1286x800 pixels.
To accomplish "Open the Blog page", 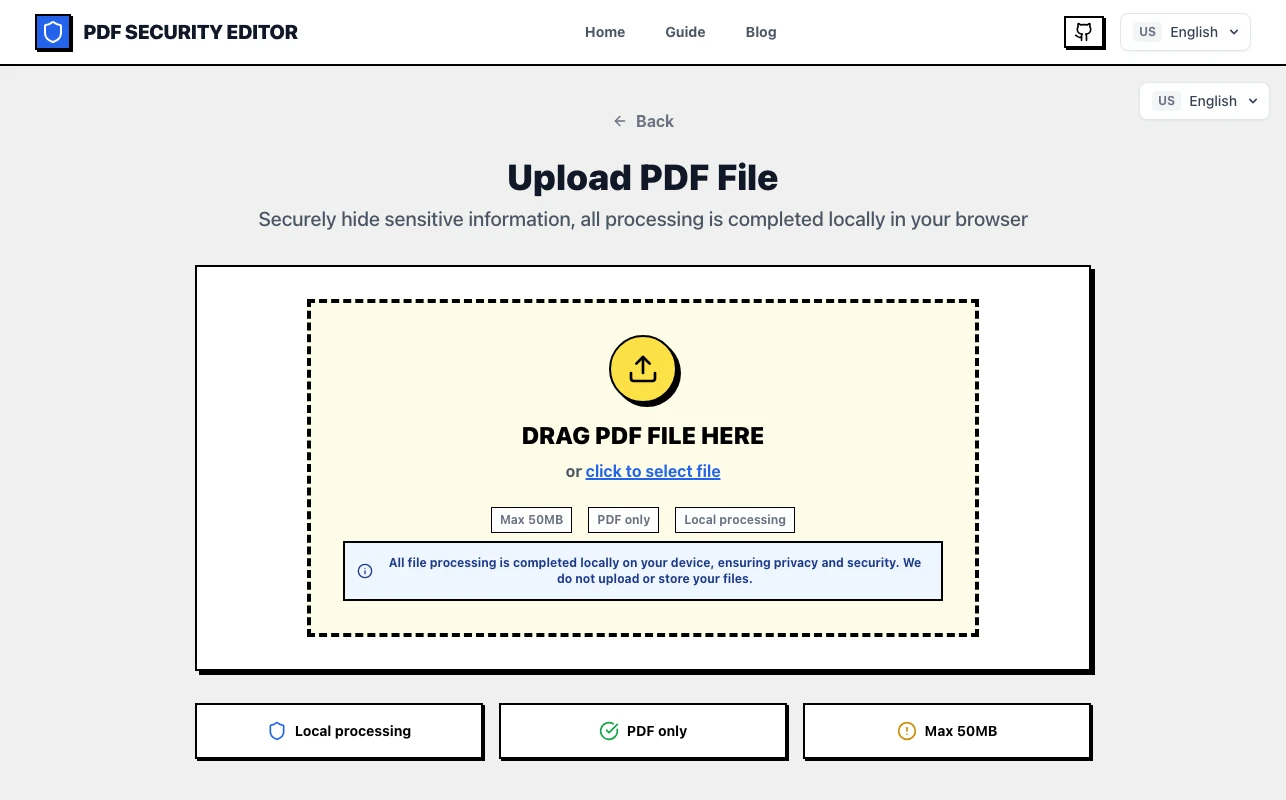I will point(761,32).
